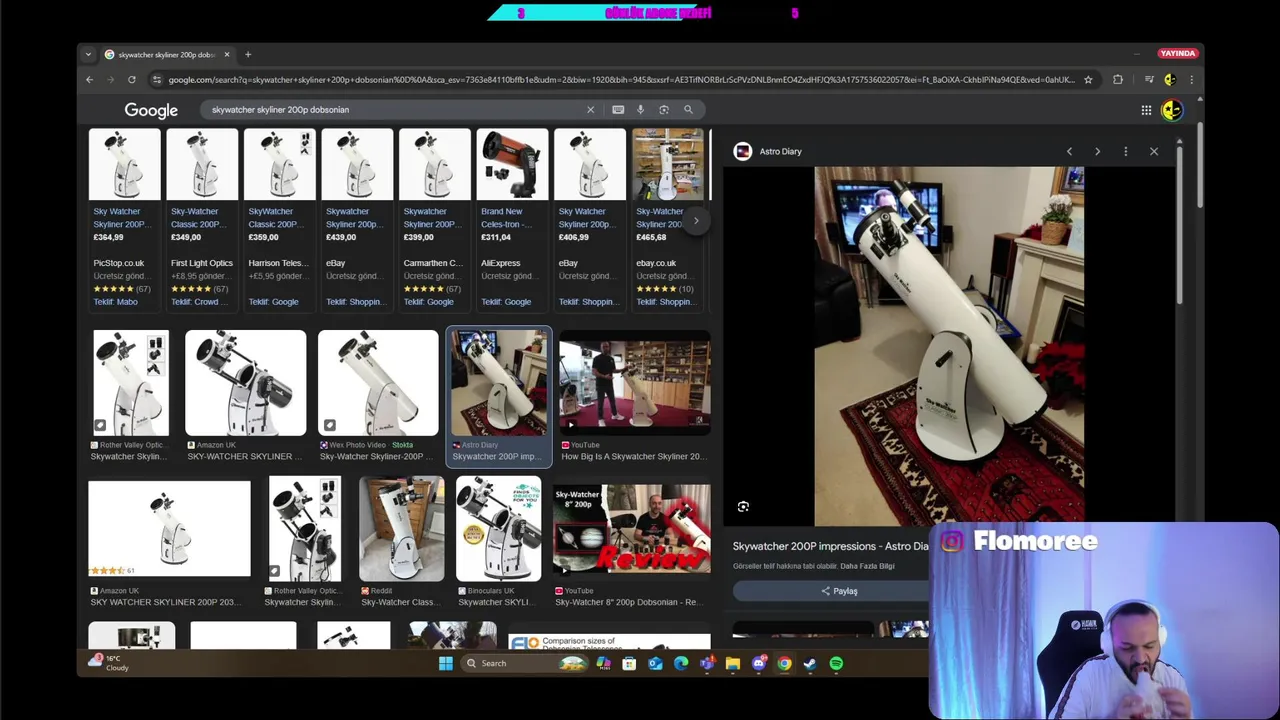This screenshot has height=720, width=1280.
Task: Open Binoculars UK SKYWATCHER thumbnail
Action: coord(498,529)
